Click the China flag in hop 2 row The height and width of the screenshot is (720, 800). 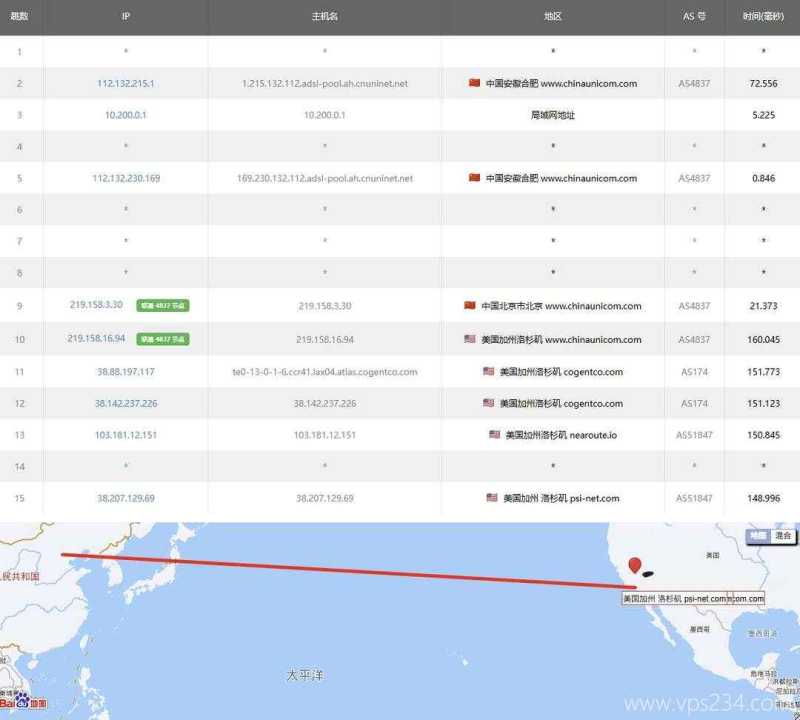coord(474,83)
